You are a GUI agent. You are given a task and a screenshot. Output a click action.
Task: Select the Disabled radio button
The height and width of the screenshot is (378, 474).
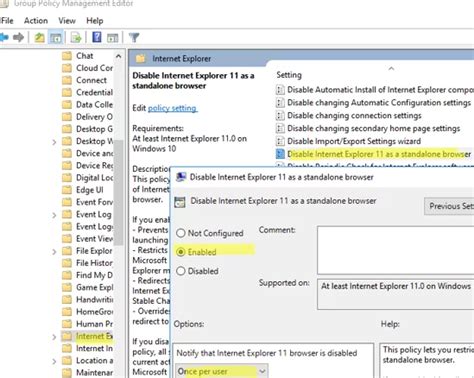(x=181, y=271)
